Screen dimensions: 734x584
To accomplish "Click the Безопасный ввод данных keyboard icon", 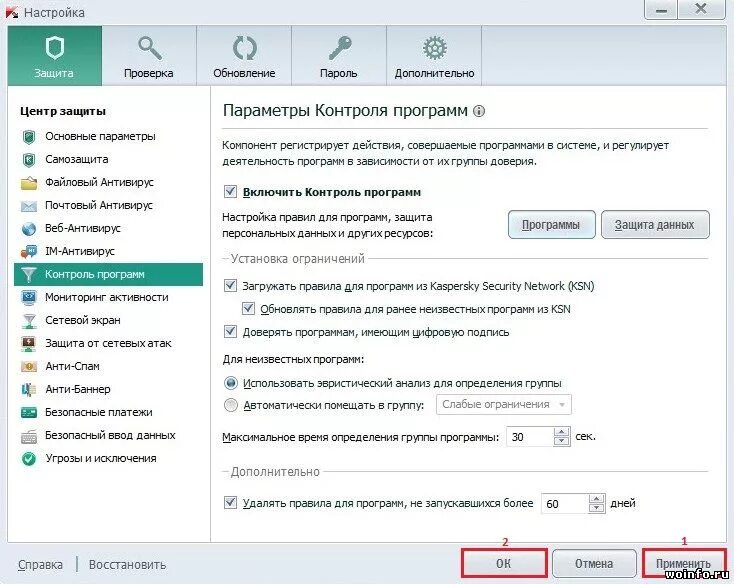I will (x=29, y=436).
